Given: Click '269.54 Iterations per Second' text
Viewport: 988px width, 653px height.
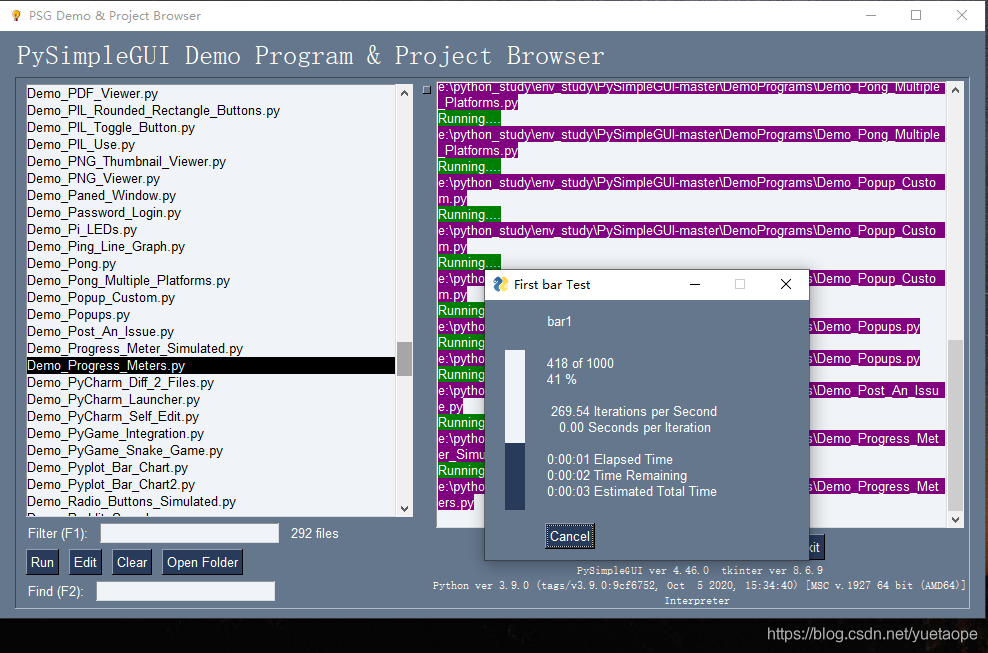Looking at the screenshot, I should tap(633, 412).
